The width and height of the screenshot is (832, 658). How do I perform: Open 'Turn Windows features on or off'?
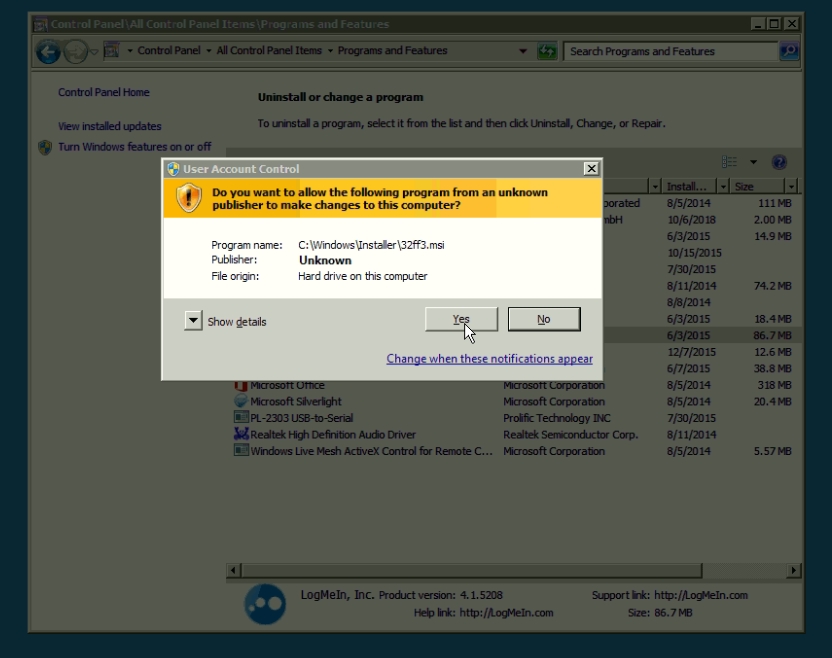coord(135,147)
